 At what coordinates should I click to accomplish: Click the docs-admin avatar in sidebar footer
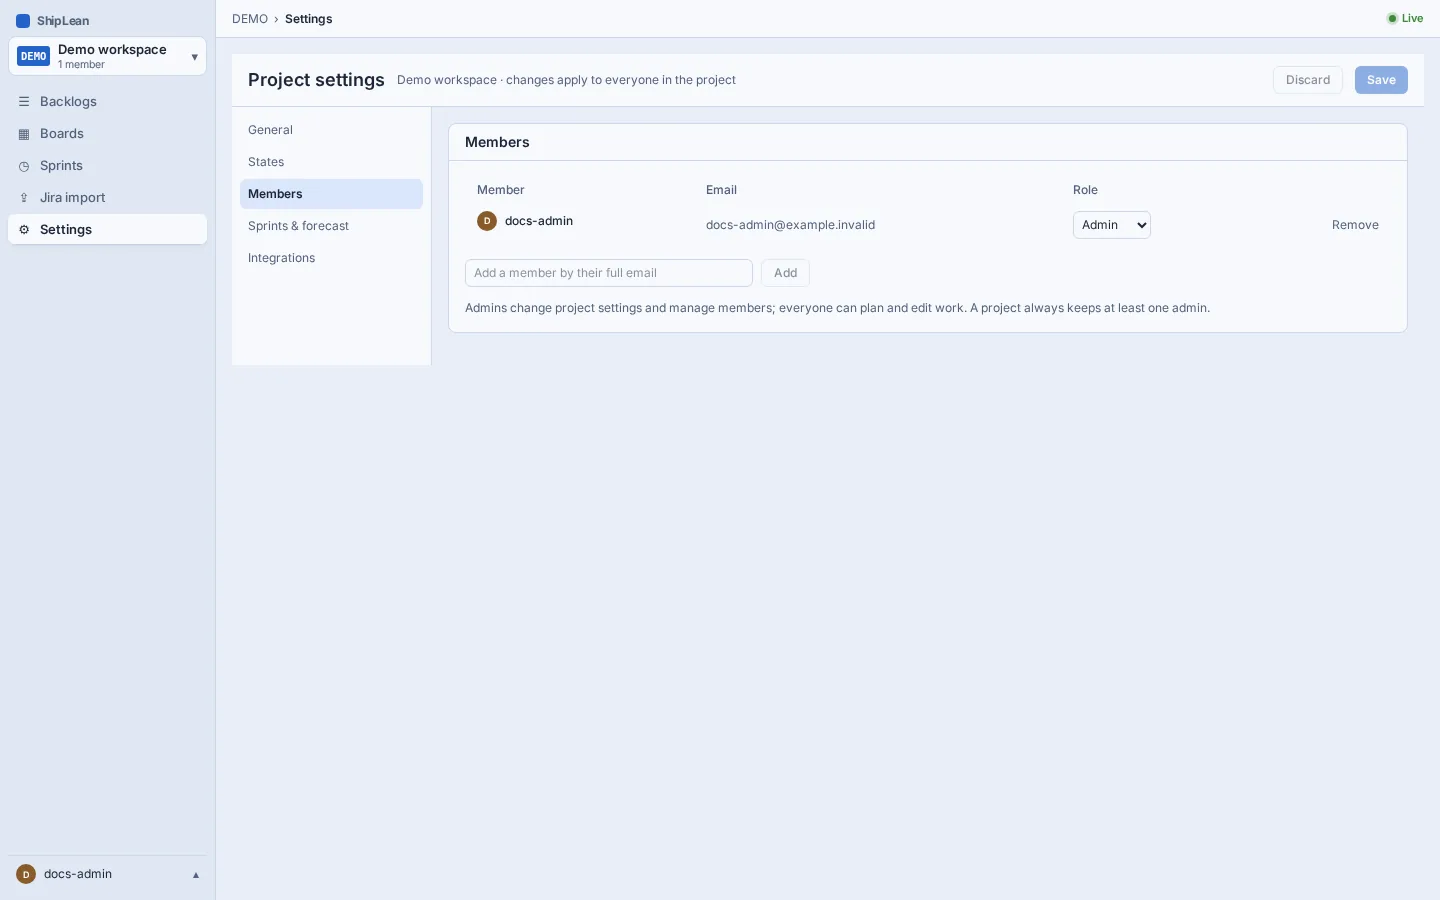point(26,874)
